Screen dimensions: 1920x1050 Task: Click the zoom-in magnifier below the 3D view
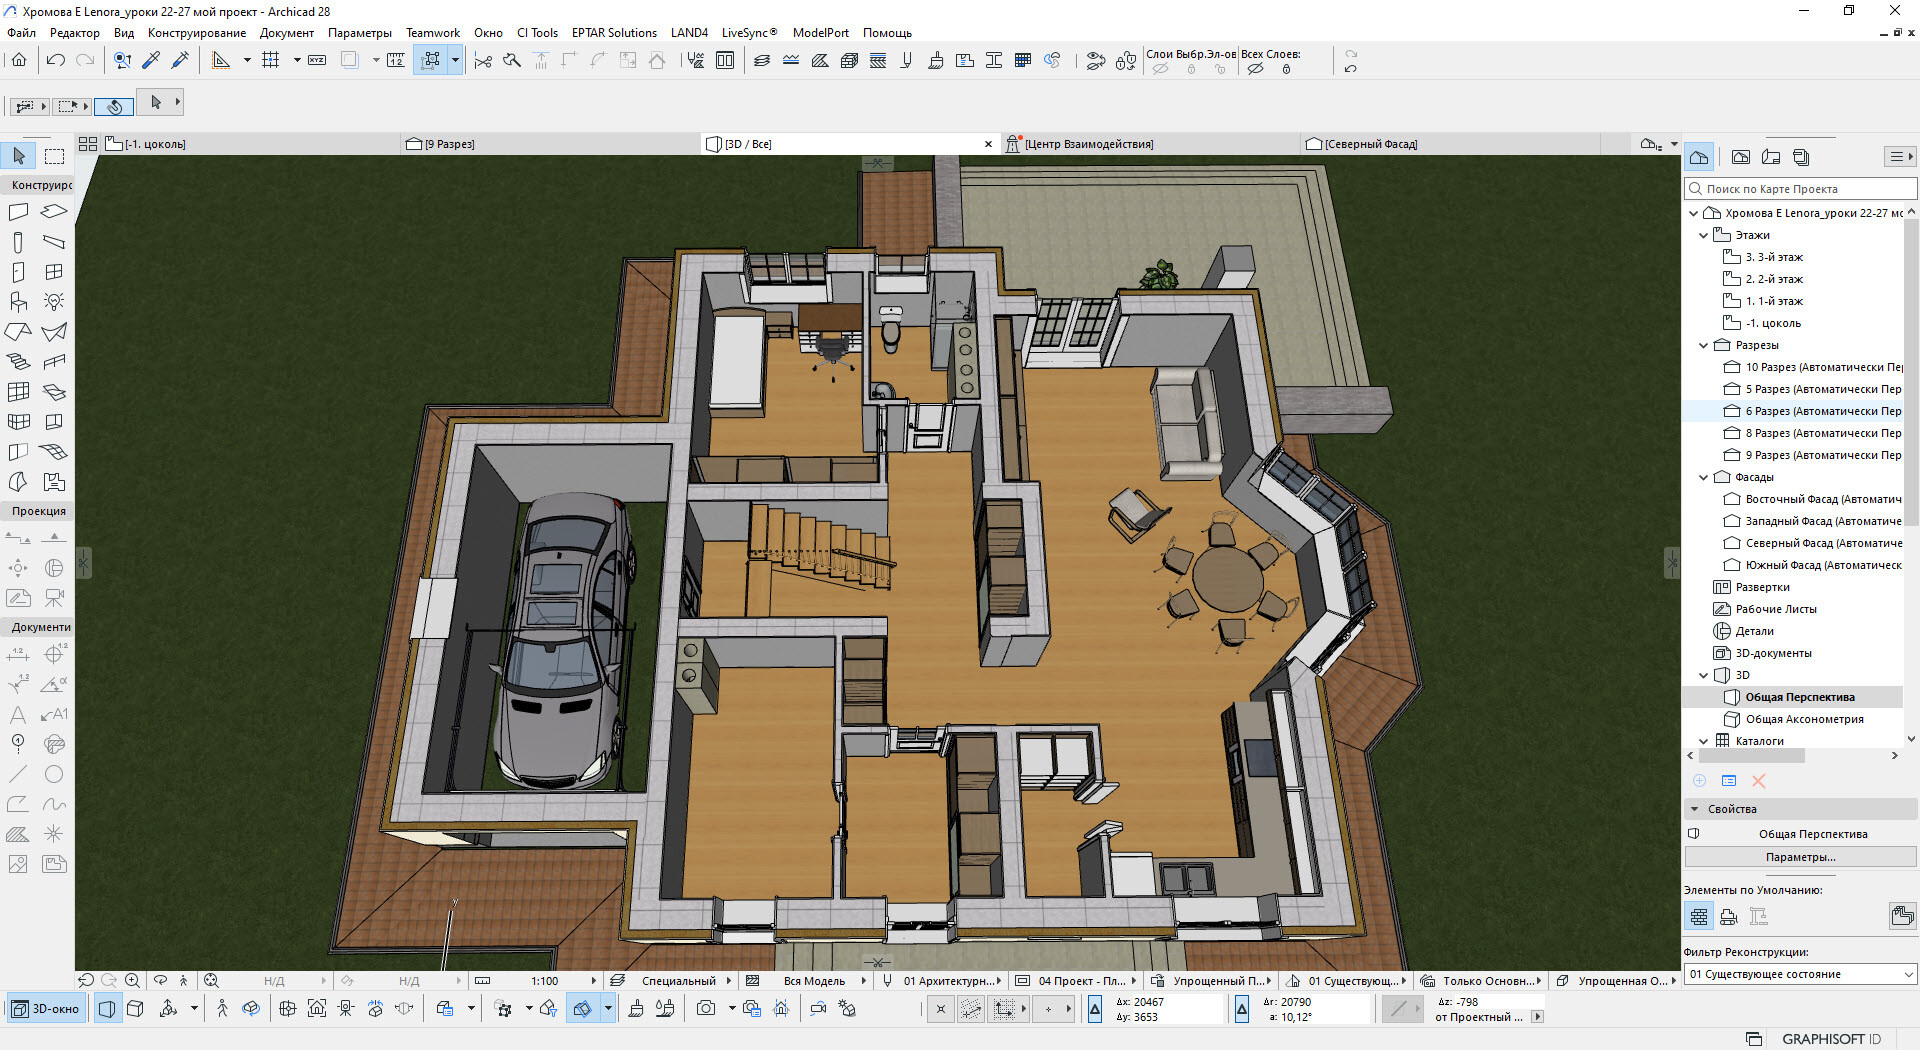pyautogui.click(x=132, y=981)
